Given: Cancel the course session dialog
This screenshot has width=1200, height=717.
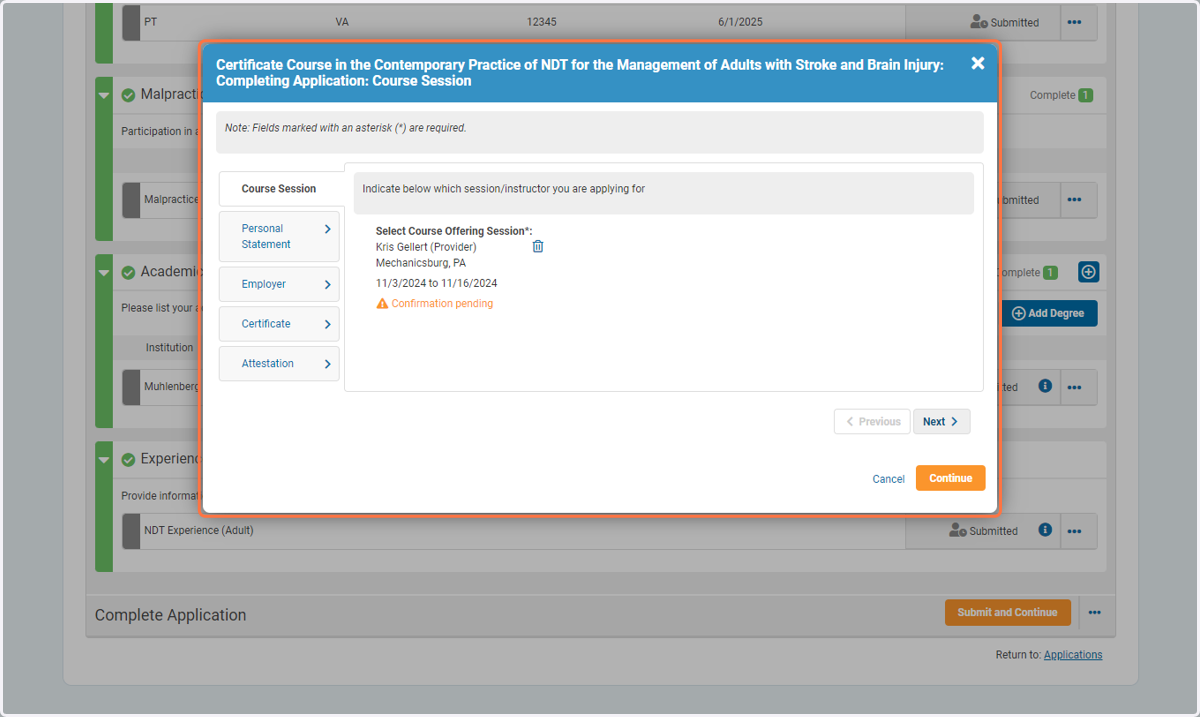Looking at the screenshot, I should (x=888, y=479).
